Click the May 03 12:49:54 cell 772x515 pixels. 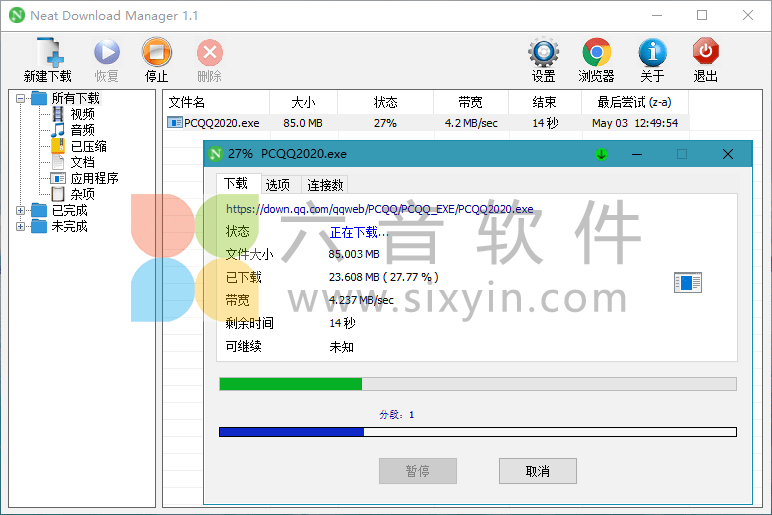[x=635, y=123]
